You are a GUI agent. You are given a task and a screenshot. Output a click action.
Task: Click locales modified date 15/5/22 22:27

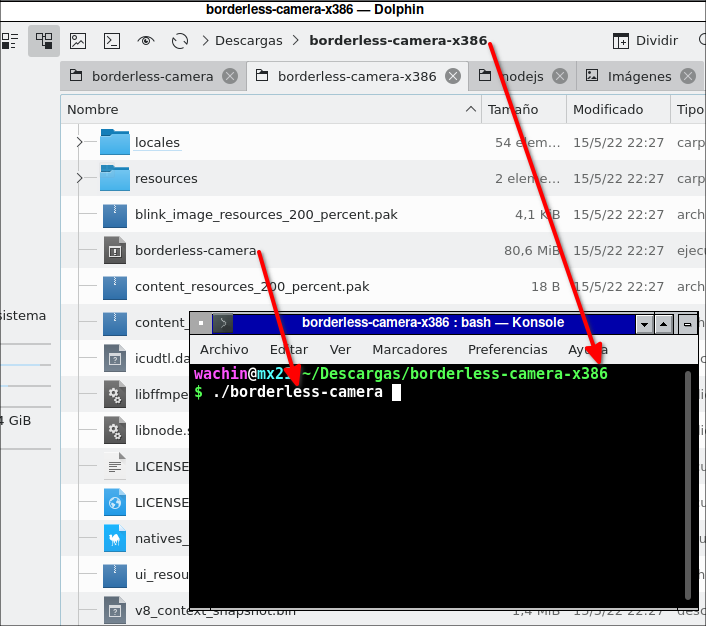[x=618, y=143]
